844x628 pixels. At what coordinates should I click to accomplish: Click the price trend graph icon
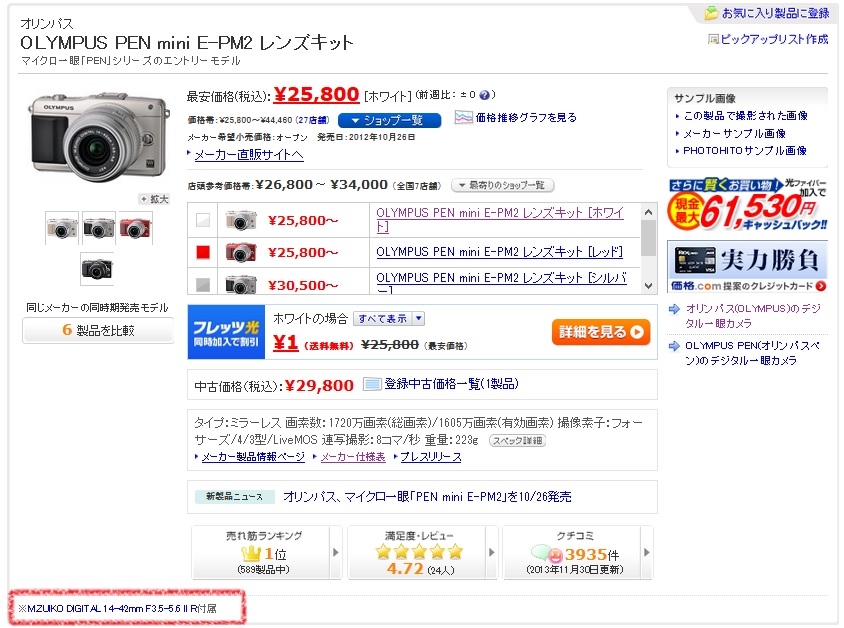click(x=463, y=117)
